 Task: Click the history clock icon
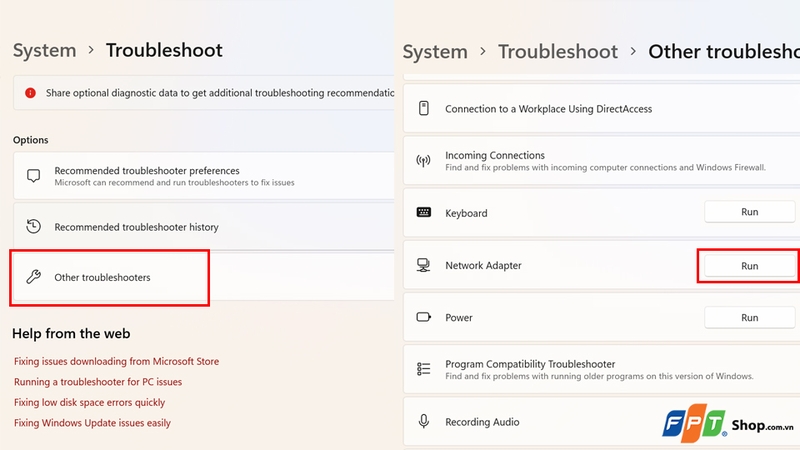point(34,226)
